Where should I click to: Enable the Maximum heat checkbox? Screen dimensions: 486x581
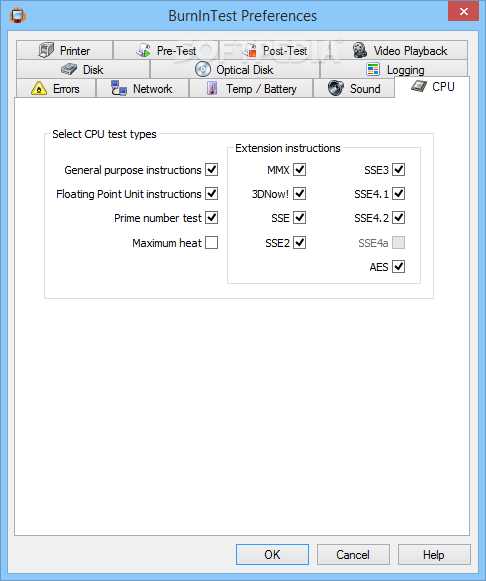tap(212, 243)
